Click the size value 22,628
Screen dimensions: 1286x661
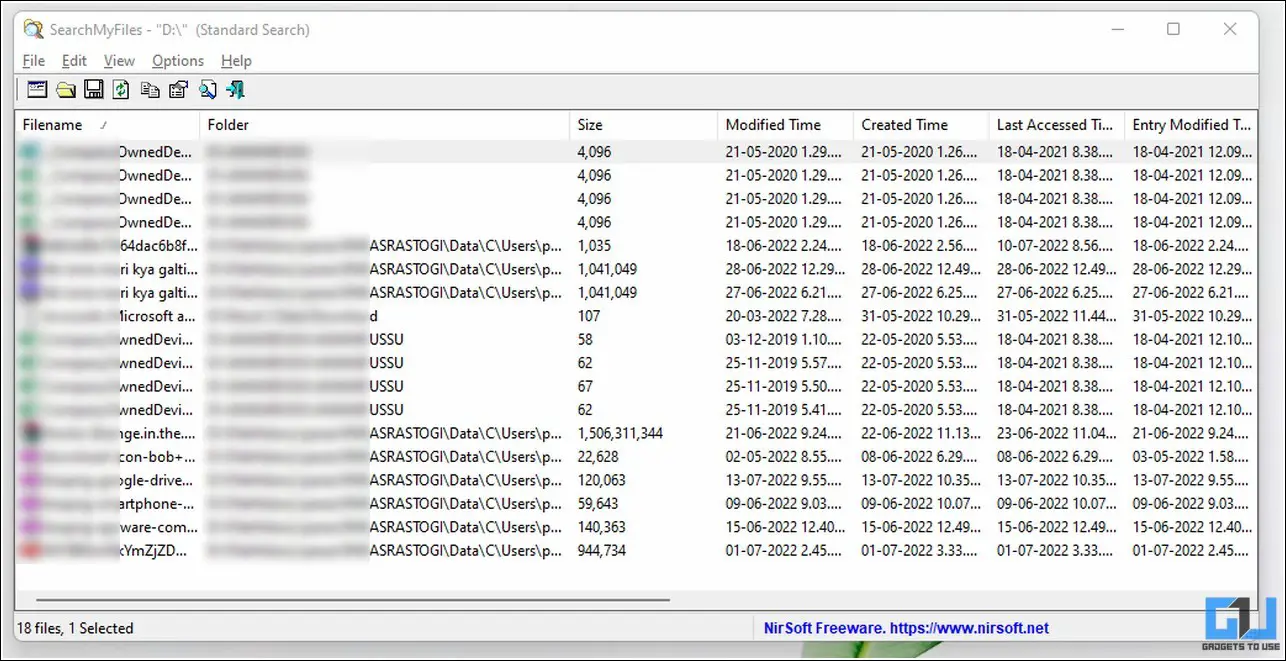pyautogui.click(x=599, y=457)
